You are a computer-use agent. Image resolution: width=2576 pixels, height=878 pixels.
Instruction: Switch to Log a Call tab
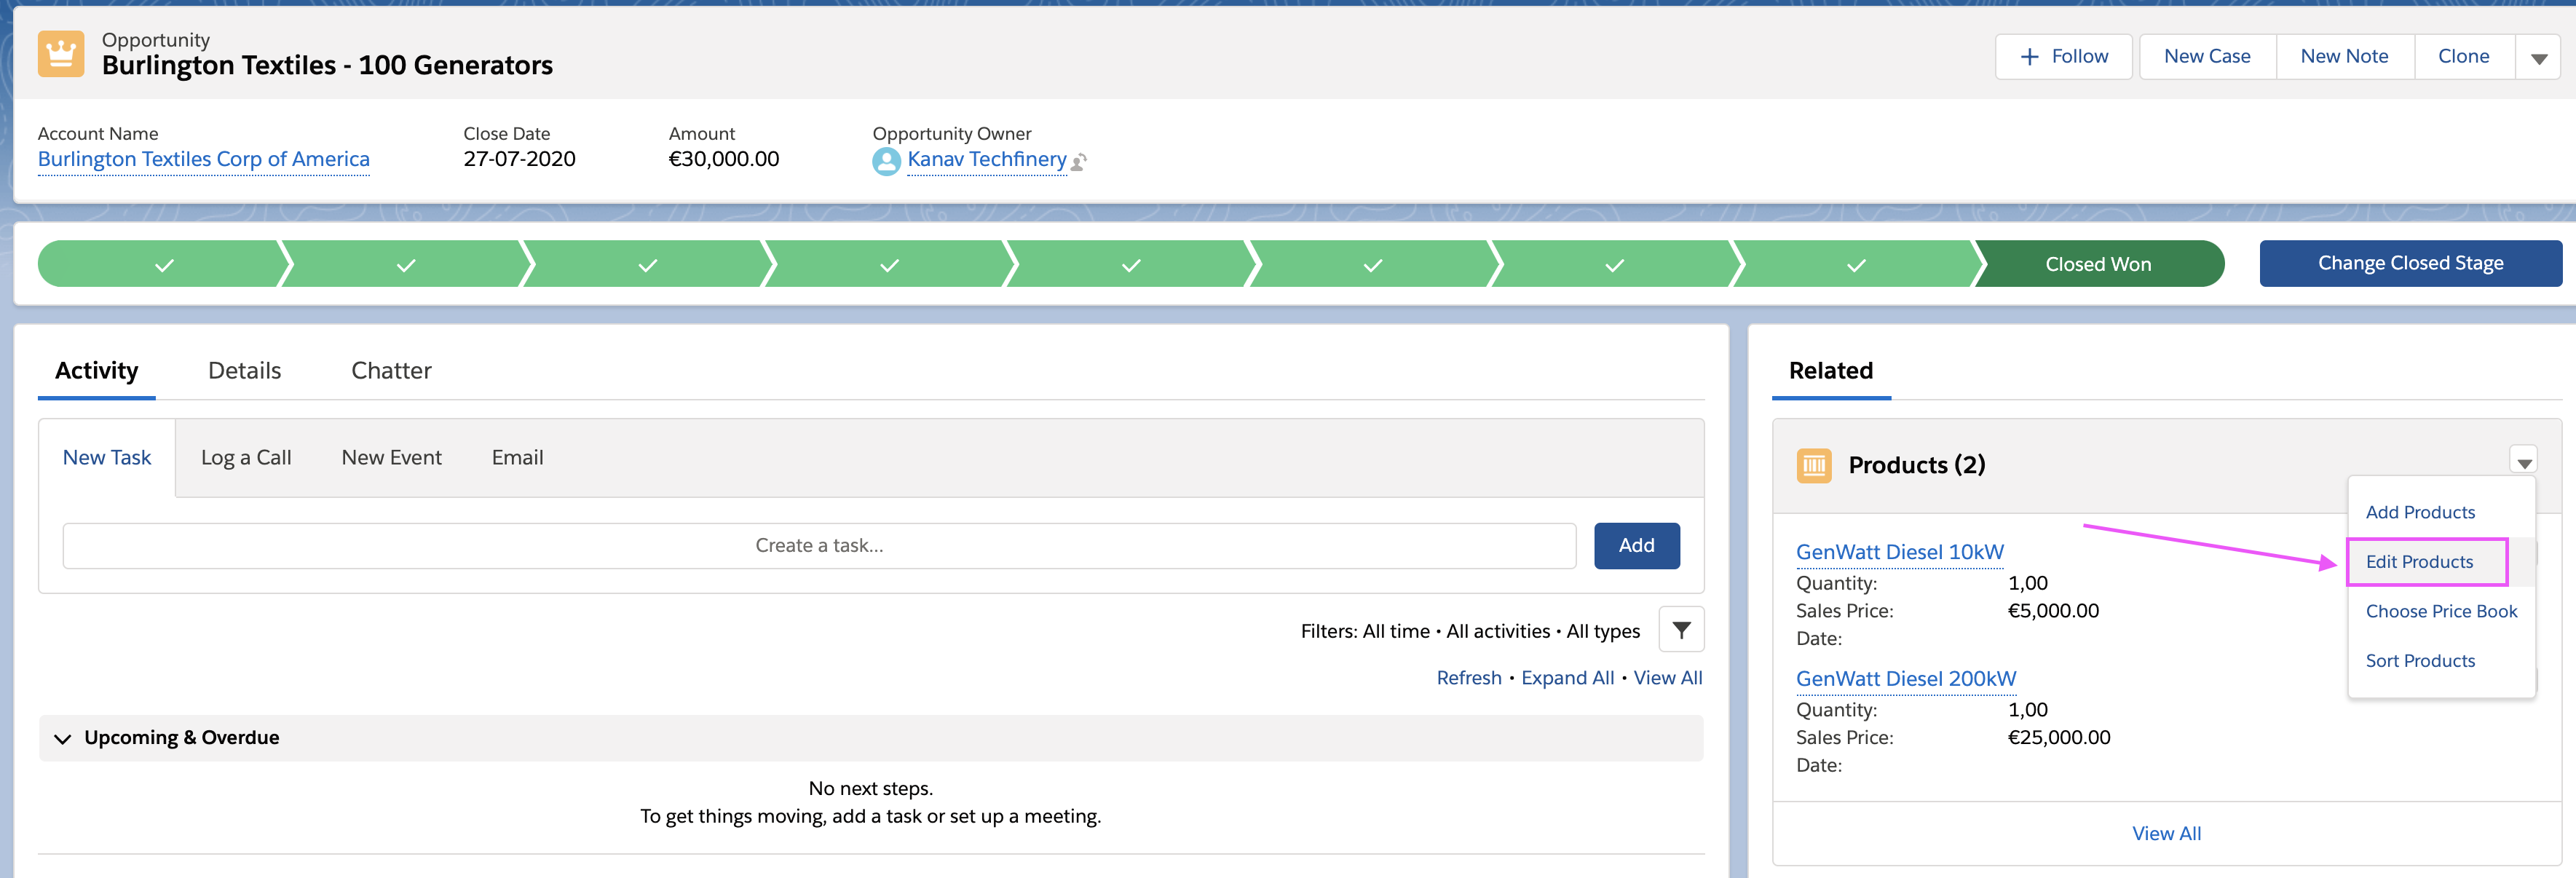(246, 457)
